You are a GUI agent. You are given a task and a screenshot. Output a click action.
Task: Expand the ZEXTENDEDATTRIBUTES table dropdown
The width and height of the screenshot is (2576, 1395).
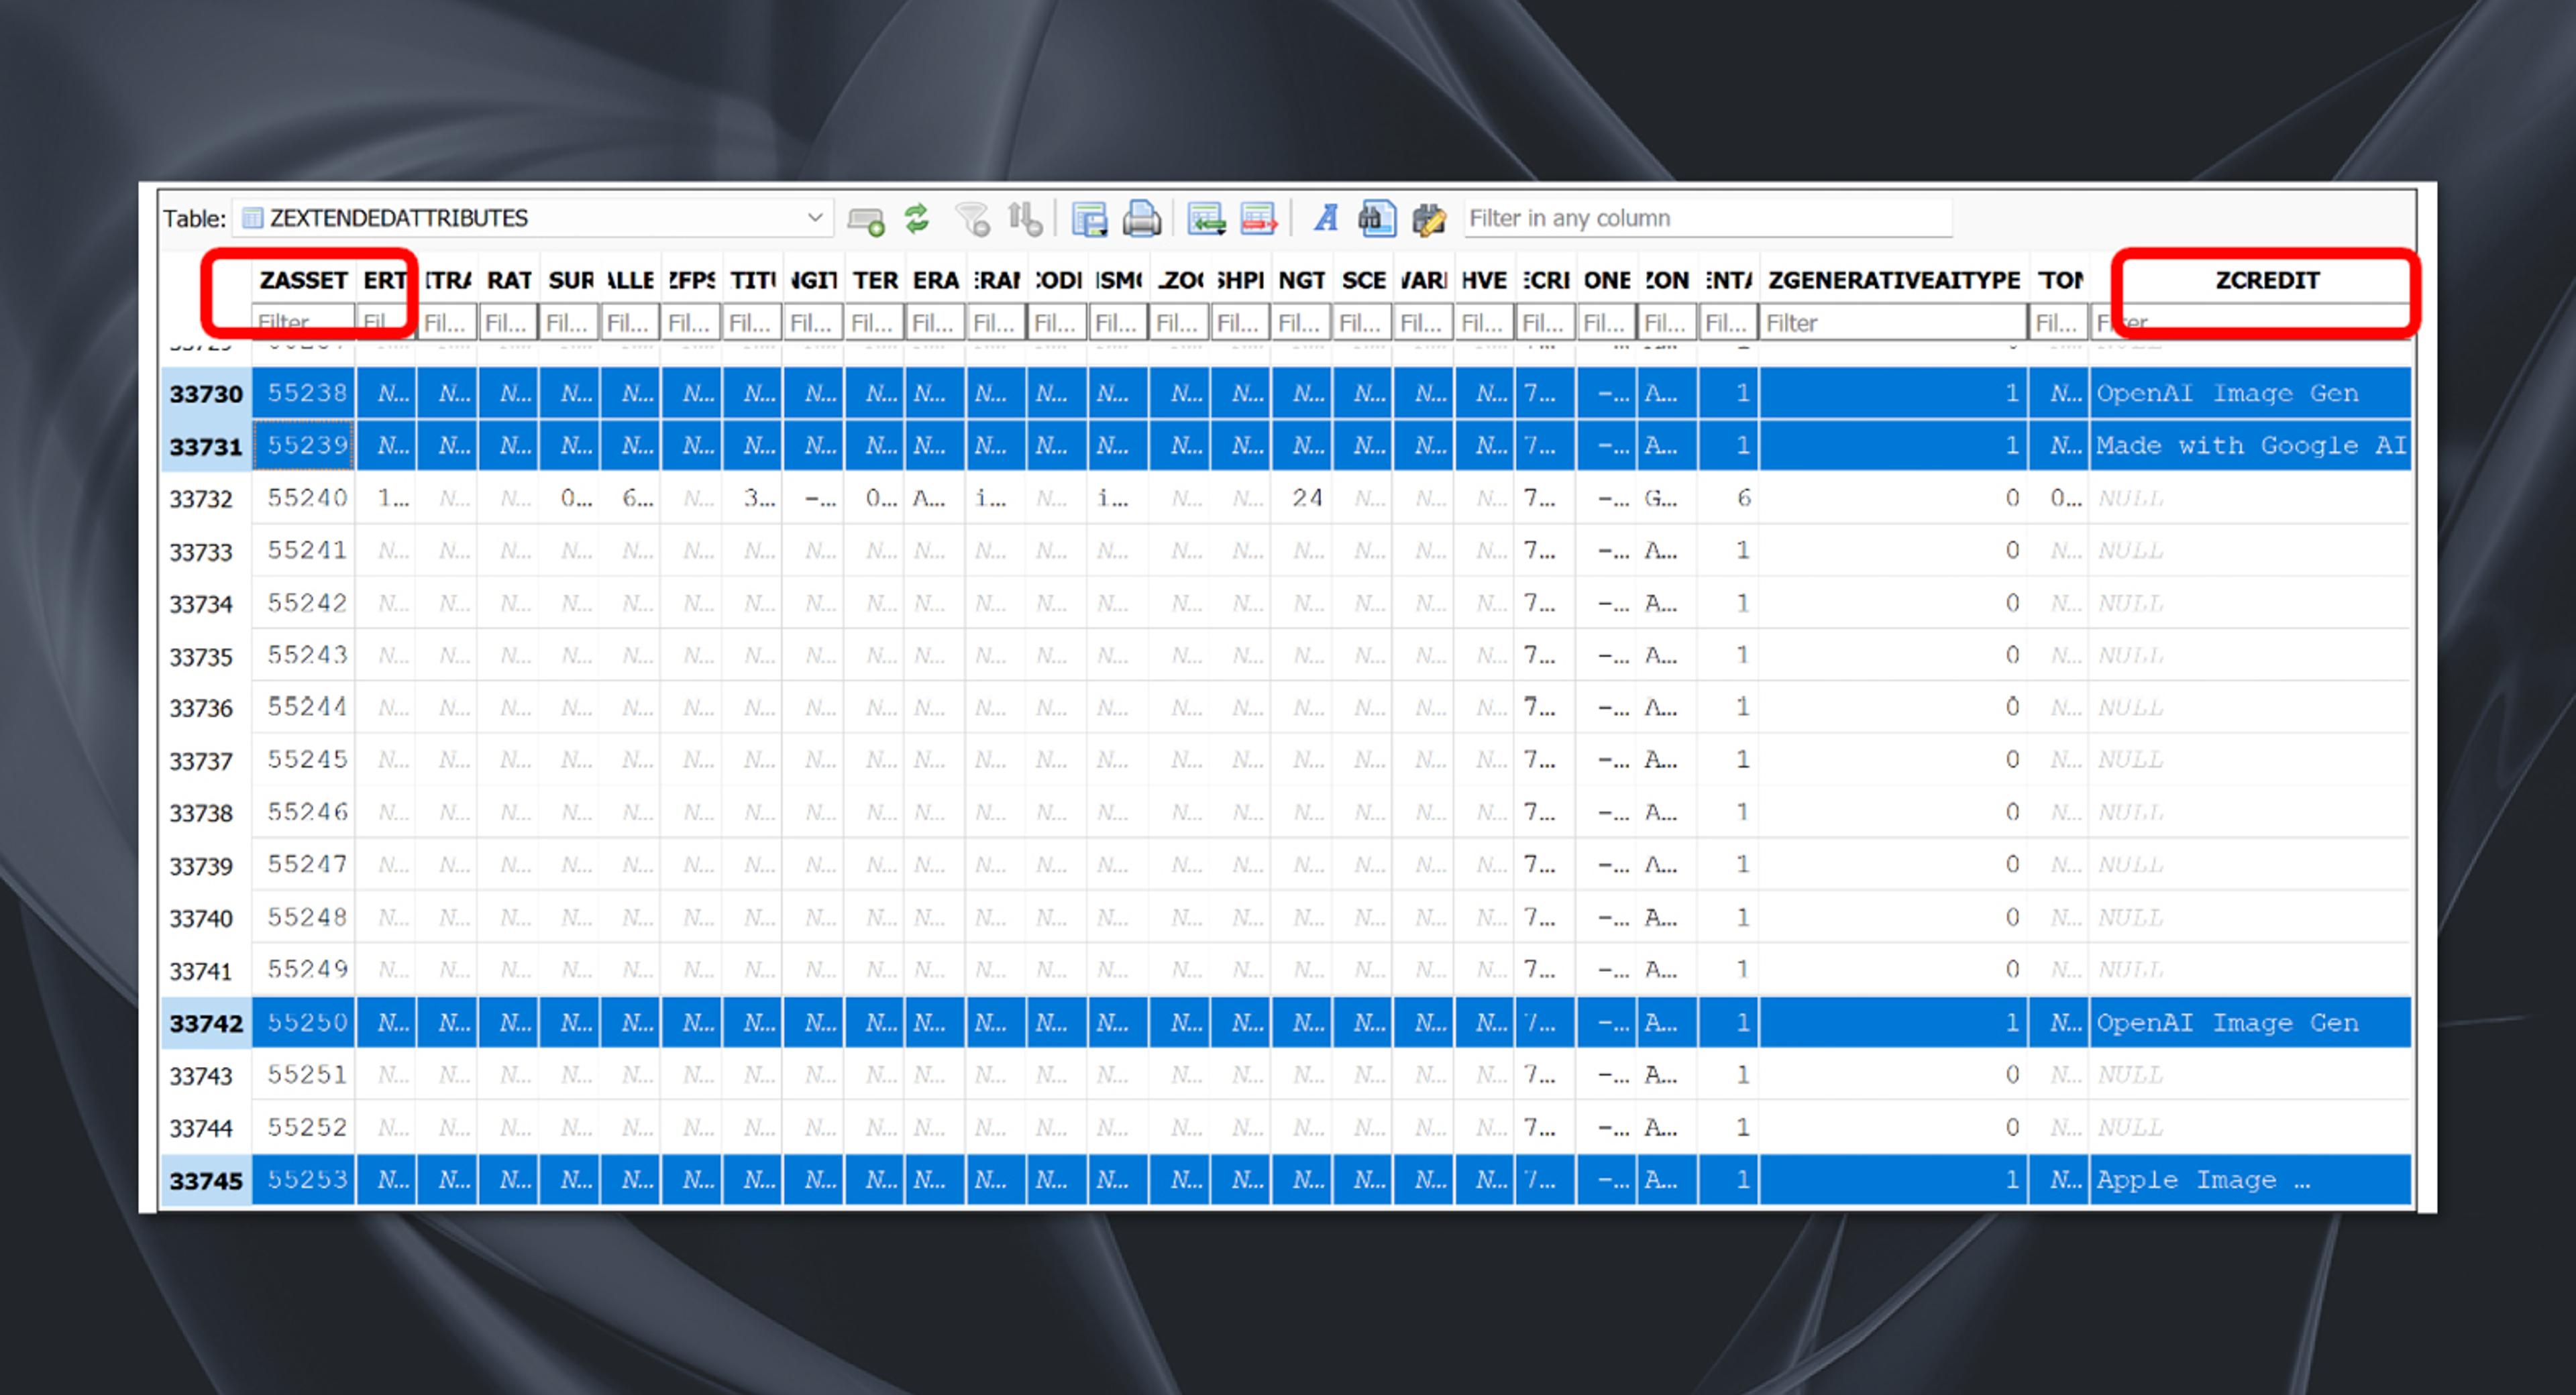[815, 218]
